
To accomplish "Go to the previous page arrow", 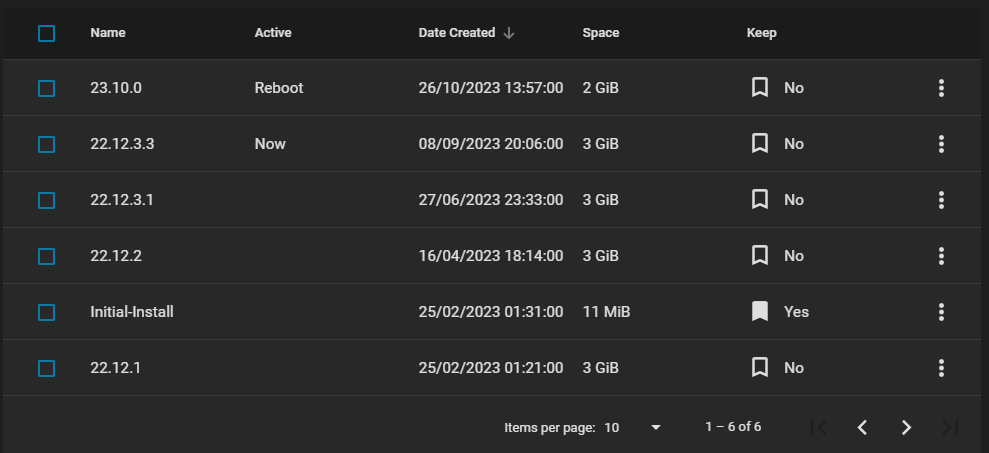I will [862, 427].
